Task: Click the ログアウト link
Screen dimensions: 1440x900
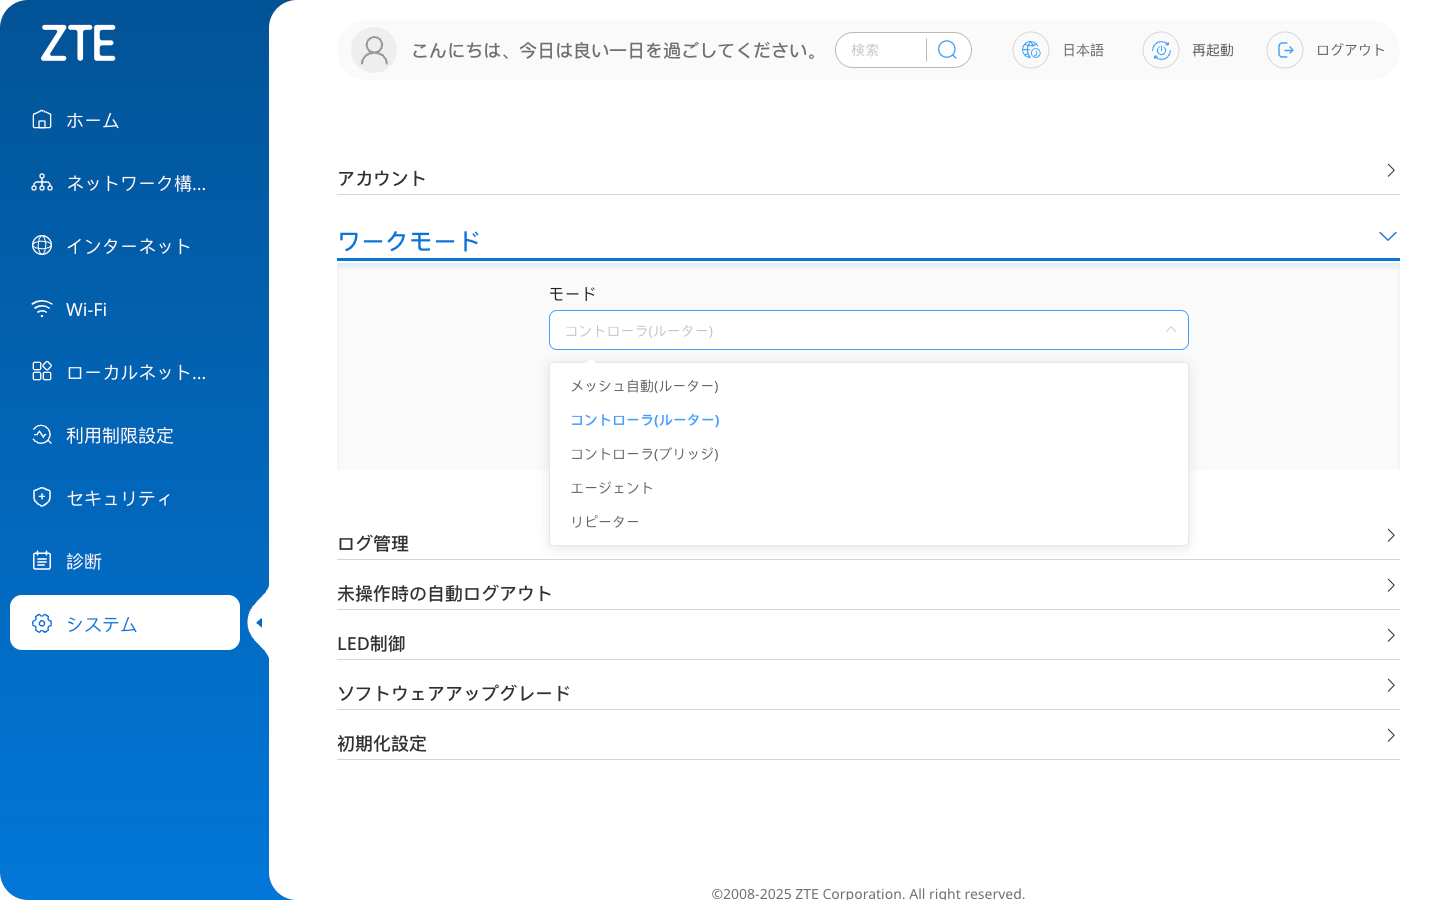Action: [x=1350, y=50]
